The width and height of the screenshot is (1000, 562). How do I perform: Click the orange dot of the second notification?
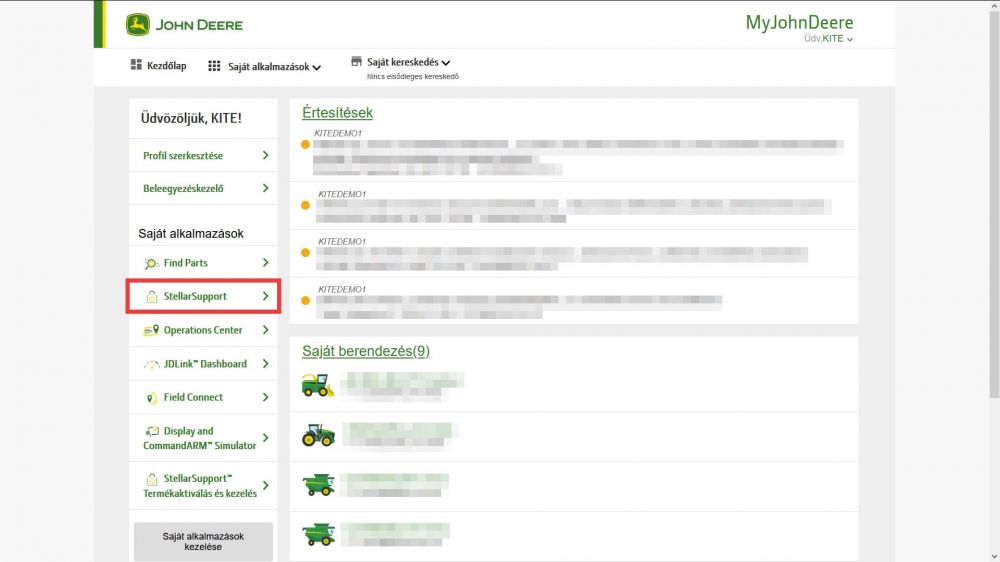click(305, 205)
